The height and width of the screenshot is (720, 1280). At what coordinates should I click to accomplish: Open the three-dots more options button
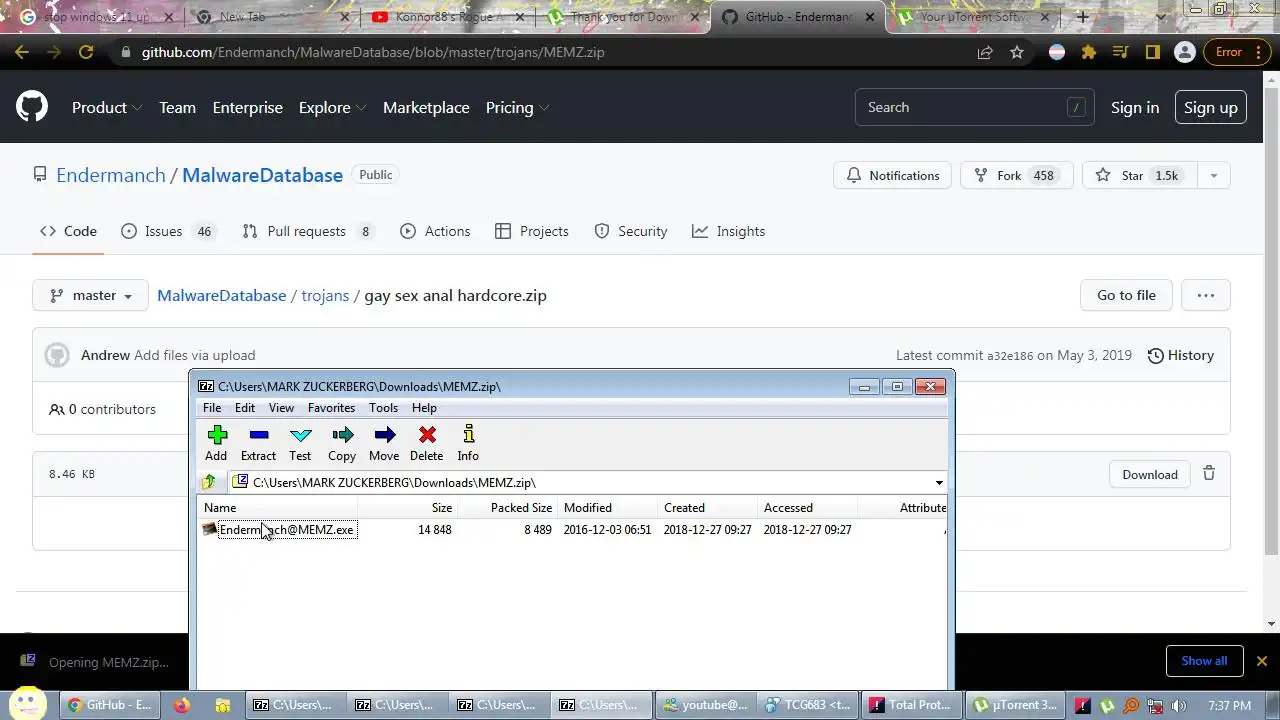click(x=1205, y=295)
